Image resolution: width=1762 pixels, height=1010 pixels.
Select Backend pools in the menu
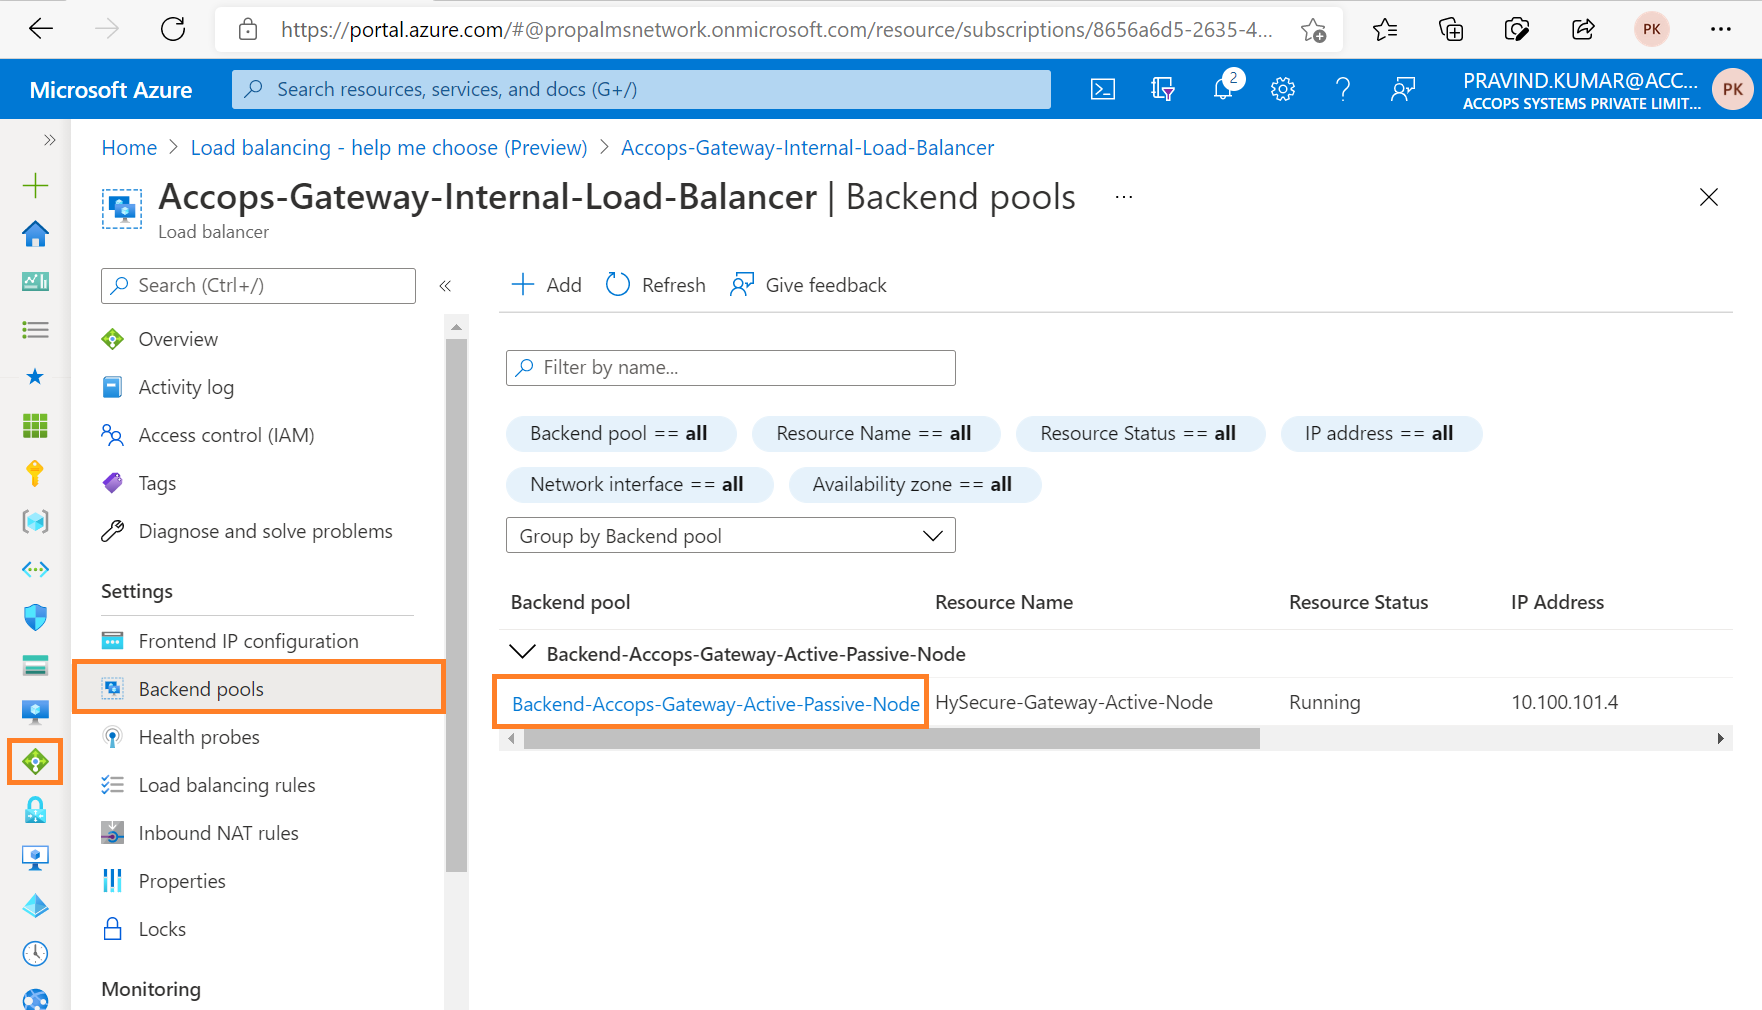(259, 688)
